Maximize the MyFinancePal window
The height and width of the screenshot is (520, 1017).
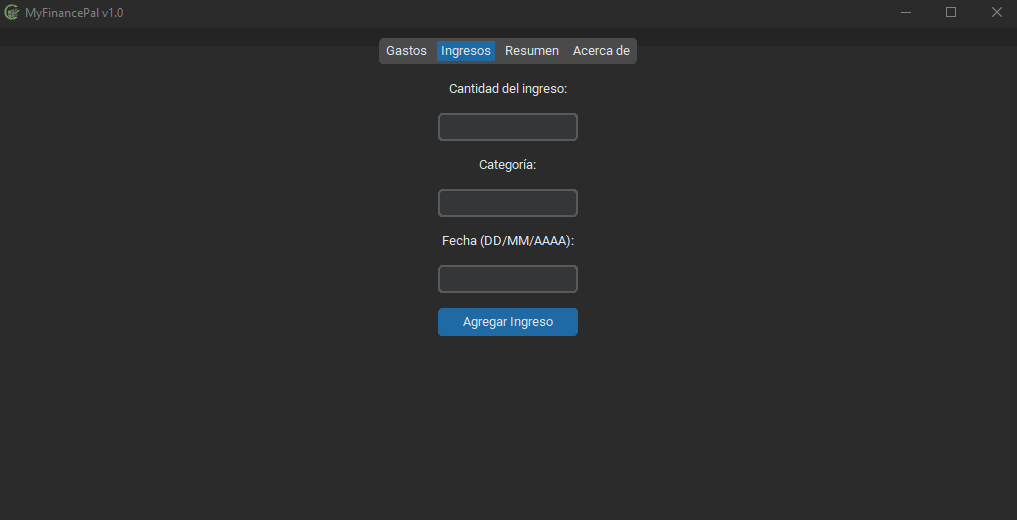pyautogui.click(x=951, y=12)
